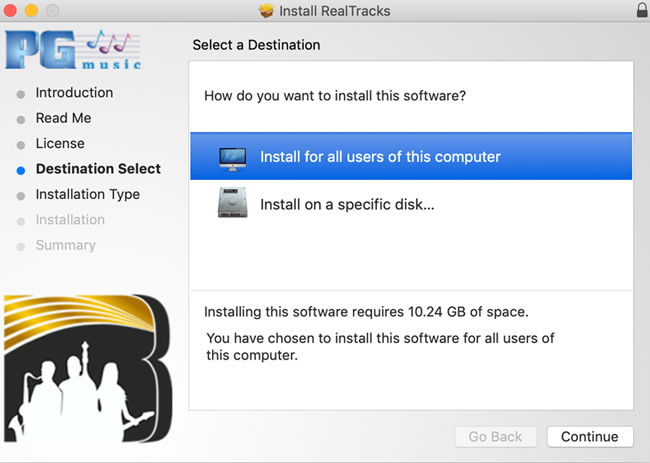Click the lock icon in title bar
This screenshot has width=650, height=463.
tap(642, 10)
